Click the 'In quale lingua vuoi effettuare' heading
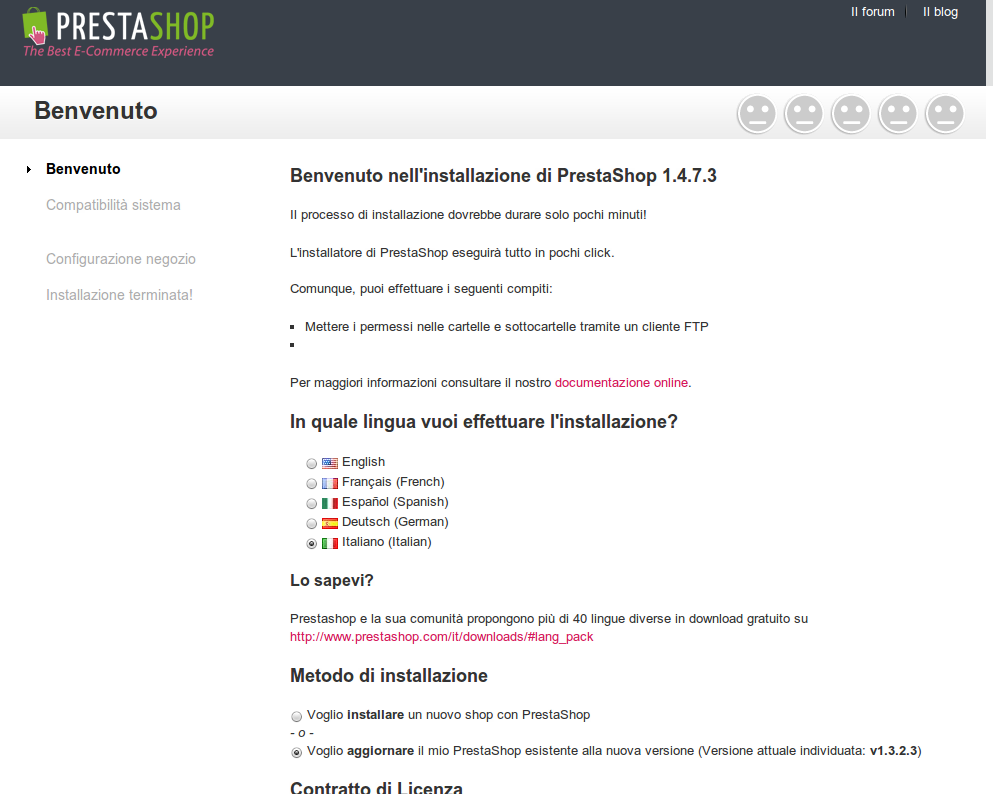Image resolution: width=993 pixels, height=794 pixels. click(x=484, y=422)
